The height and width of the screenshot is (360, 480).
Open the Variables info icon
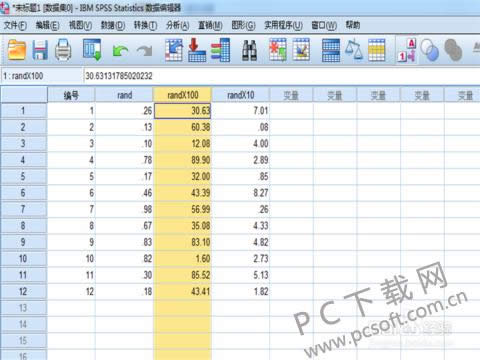[220, 50]
